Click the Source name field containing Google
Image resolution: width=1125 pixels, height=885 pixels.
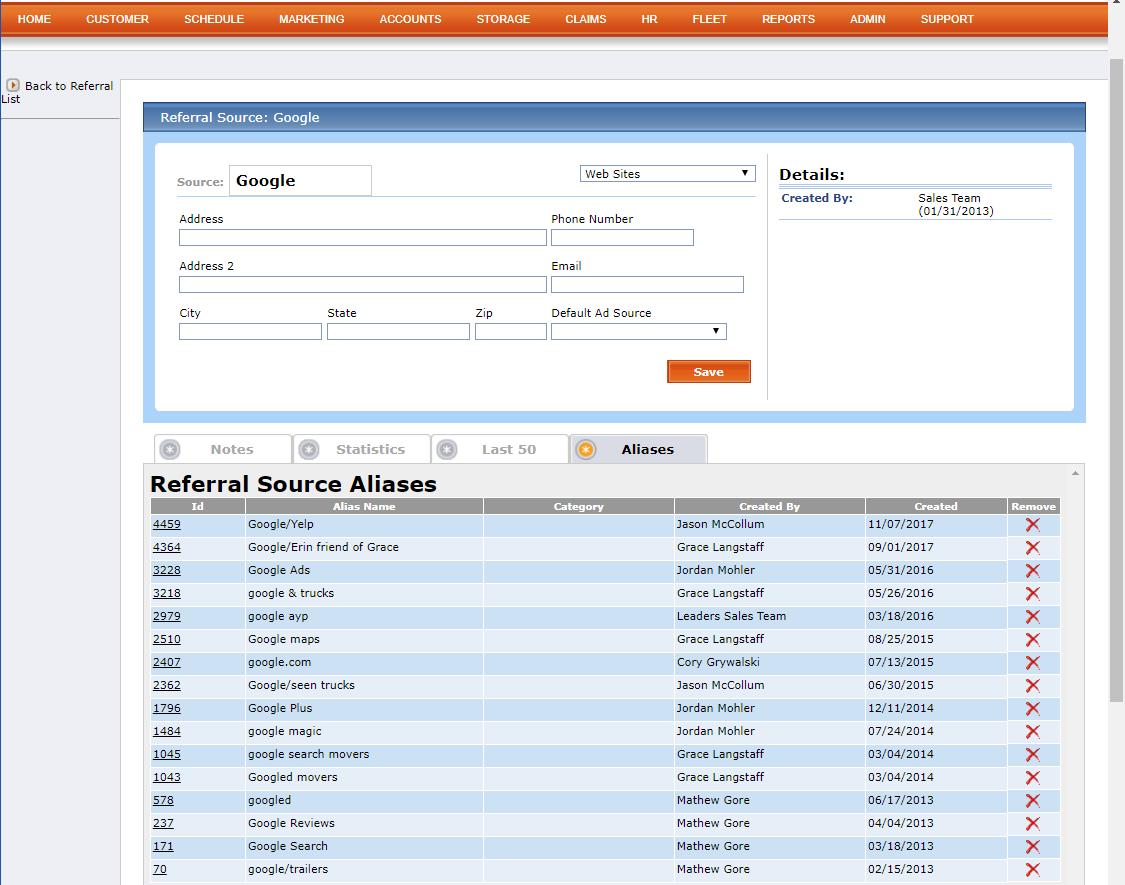(x=300, y=180)
